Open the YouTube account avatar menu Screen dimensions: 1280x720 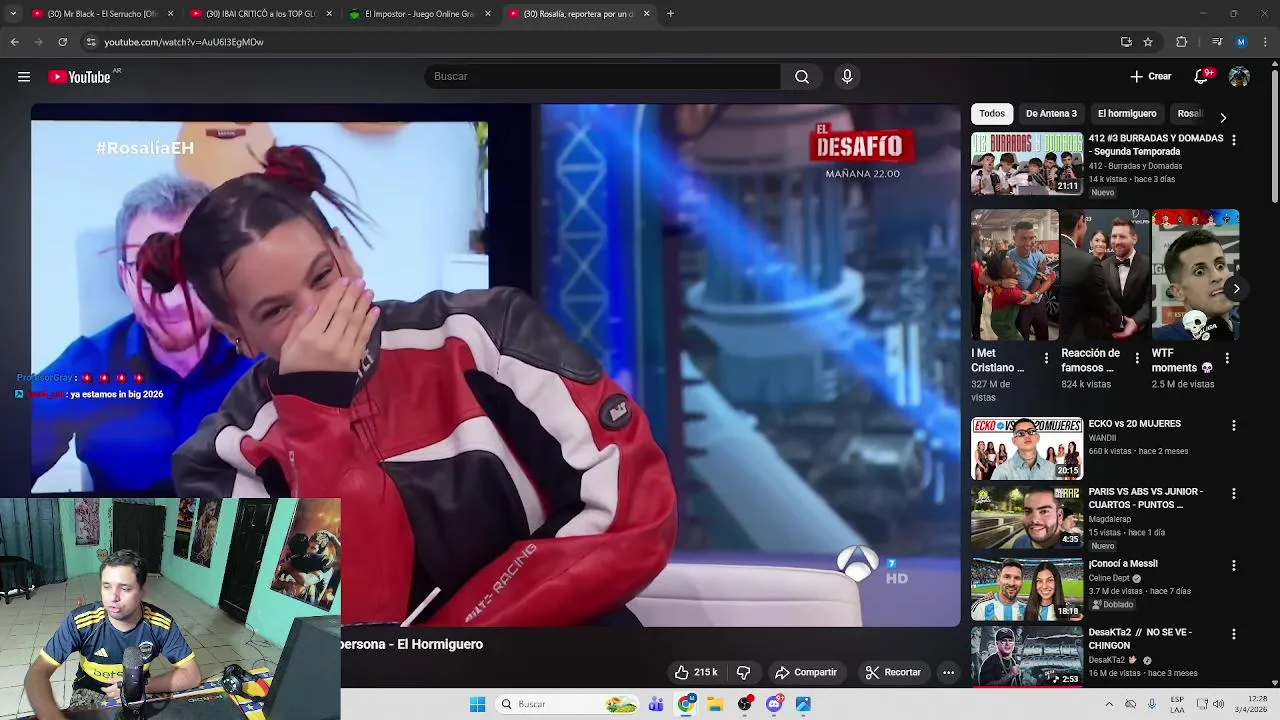(1239, 77)
